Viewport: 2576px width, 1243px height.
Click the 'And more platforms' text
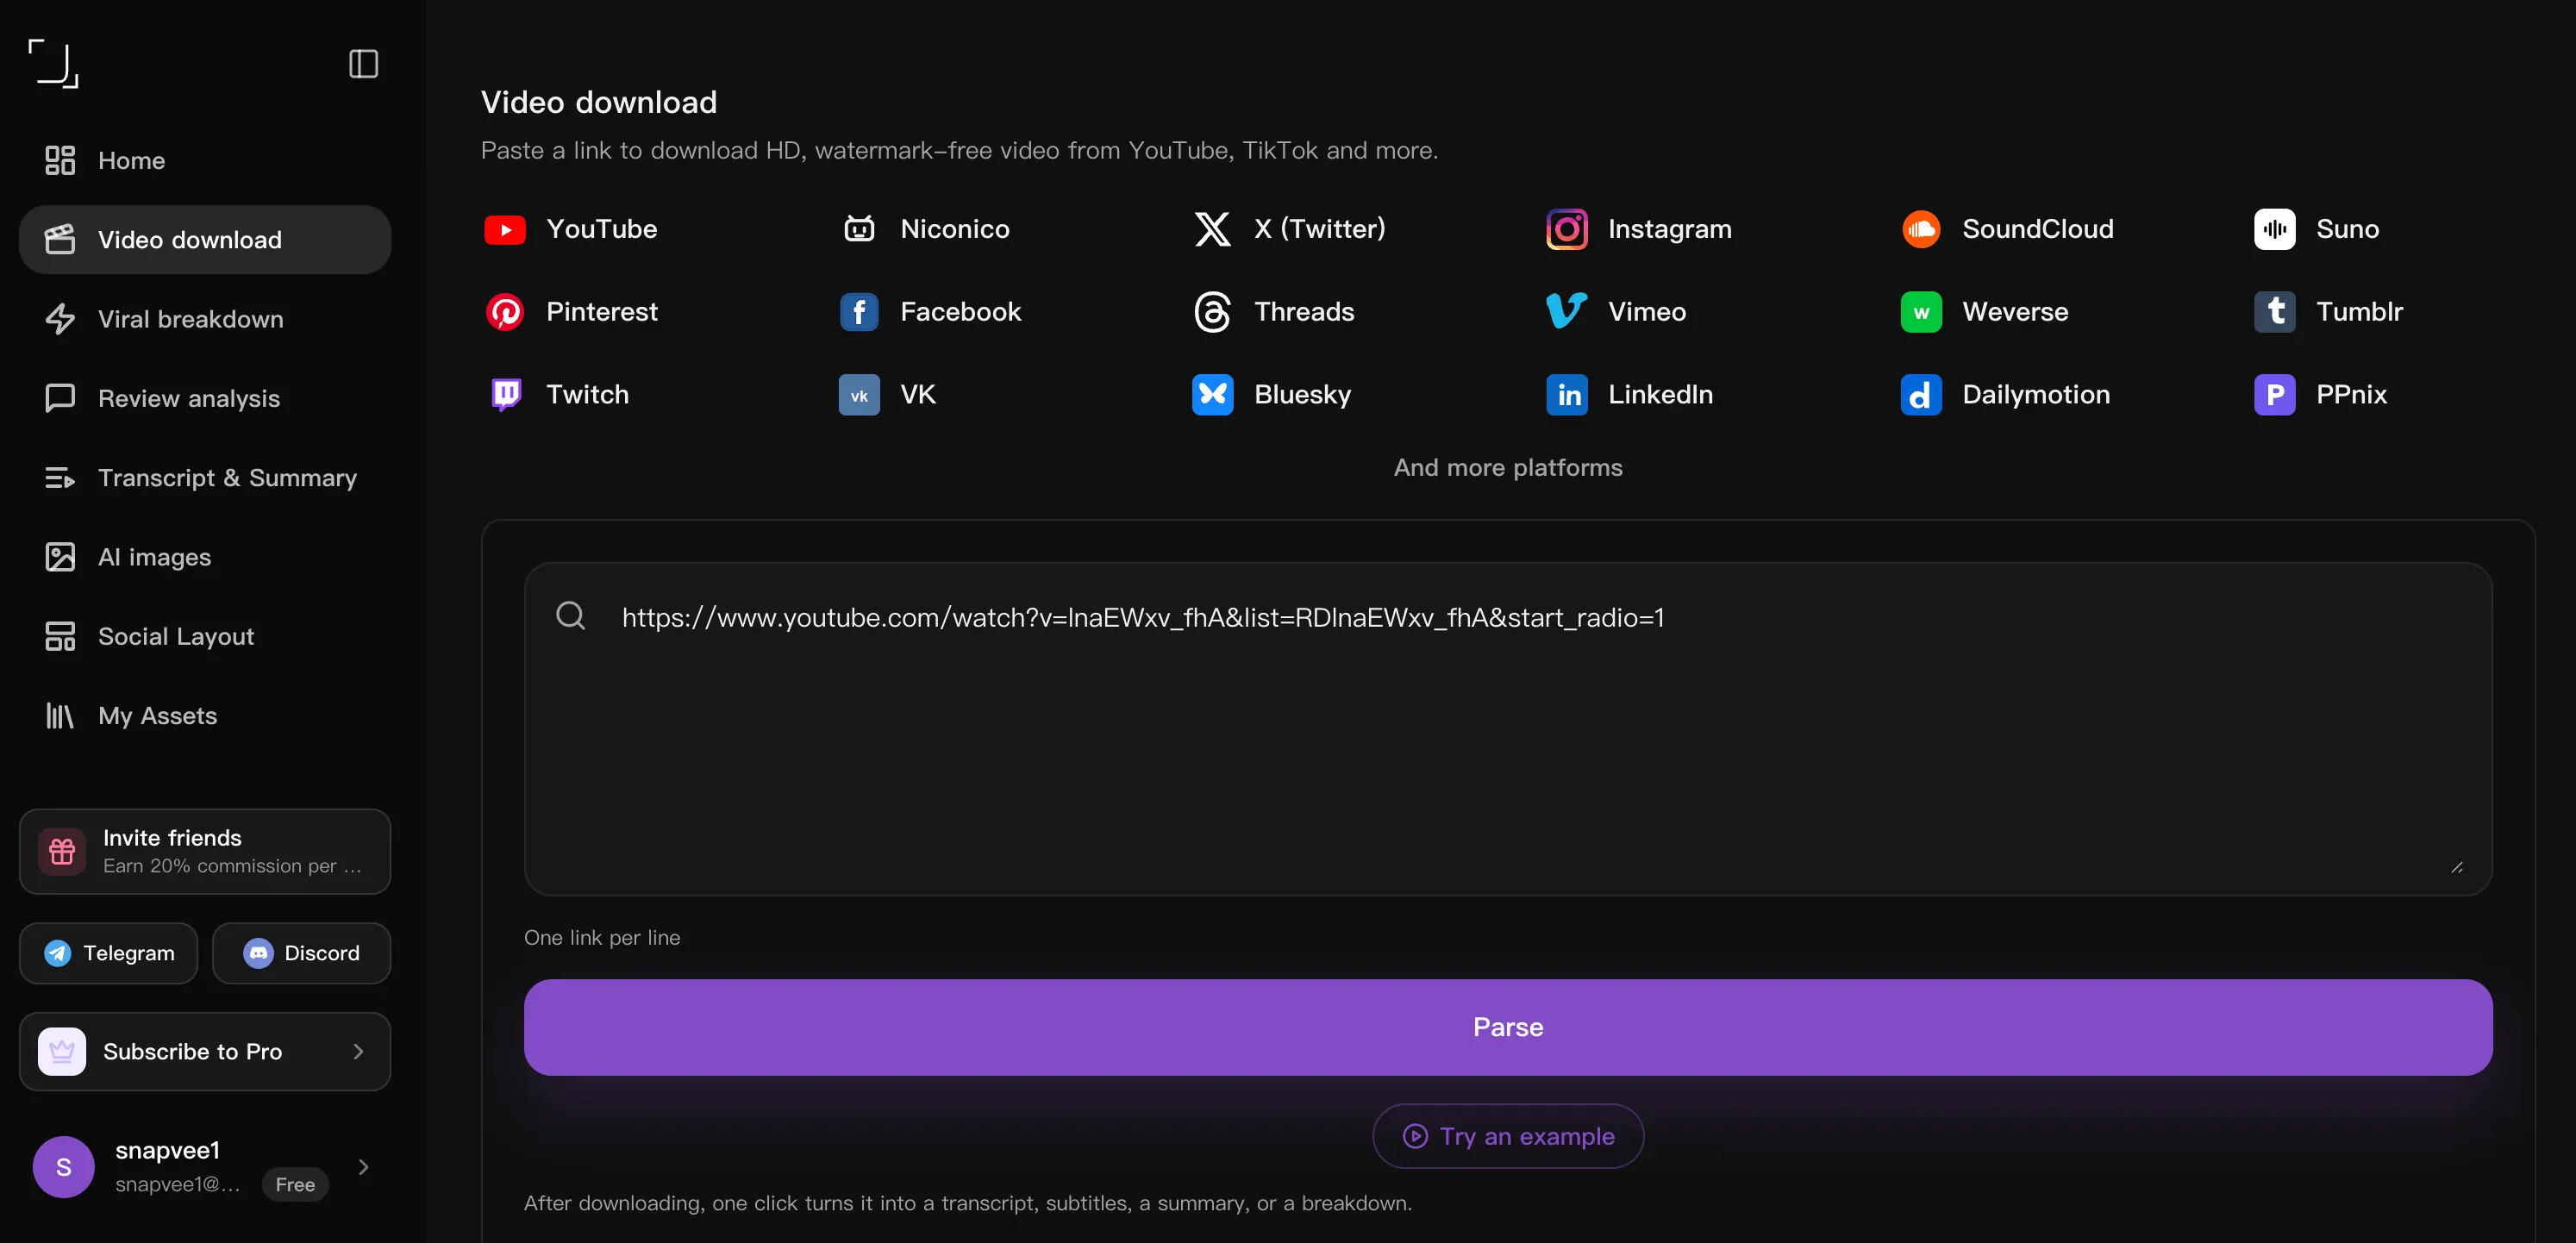click(x=1508, y=467)
